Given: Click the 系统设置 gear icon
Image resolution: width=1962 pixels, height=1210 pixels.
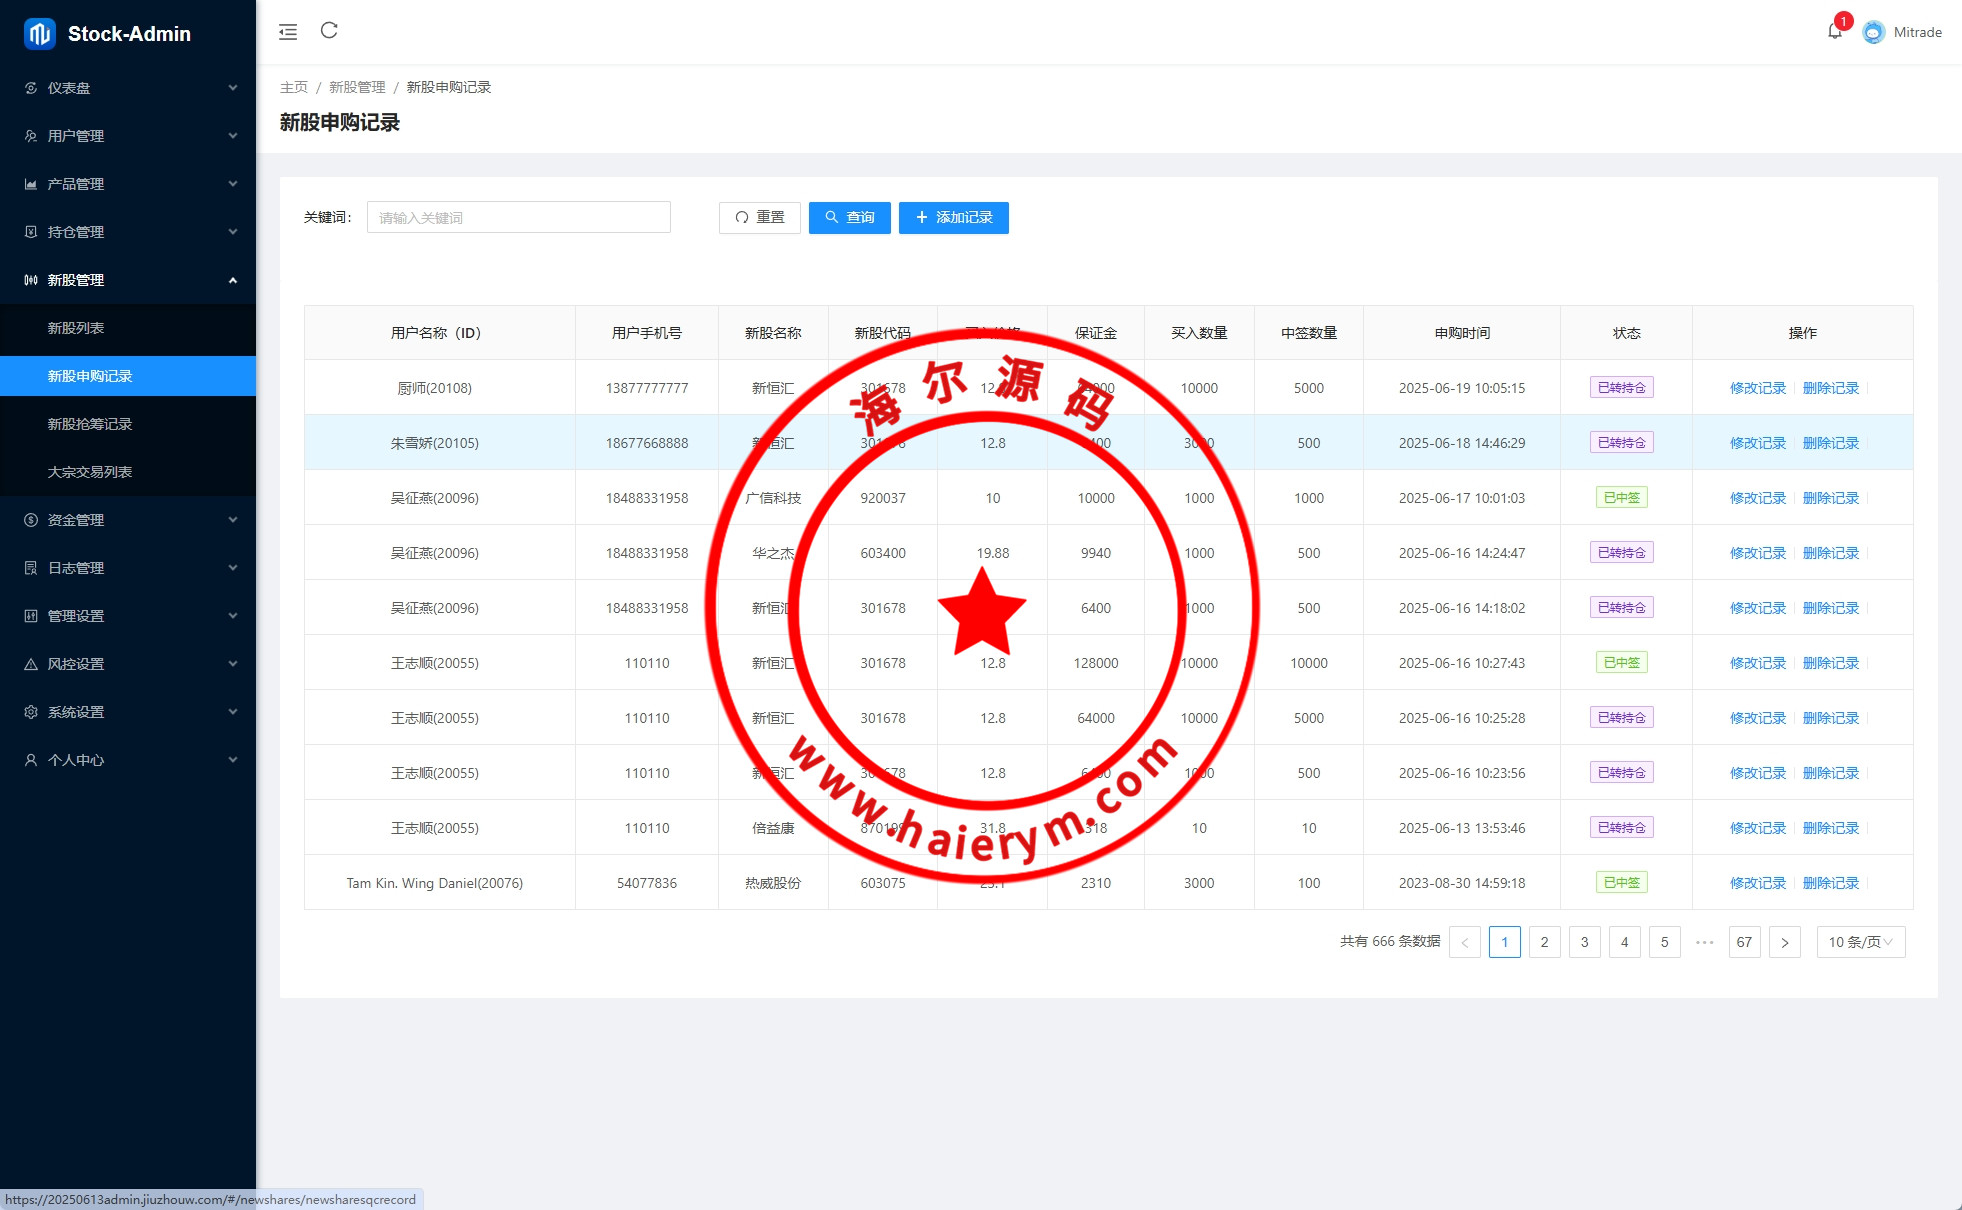Looking at the screenshot, I should pos(31,712).
